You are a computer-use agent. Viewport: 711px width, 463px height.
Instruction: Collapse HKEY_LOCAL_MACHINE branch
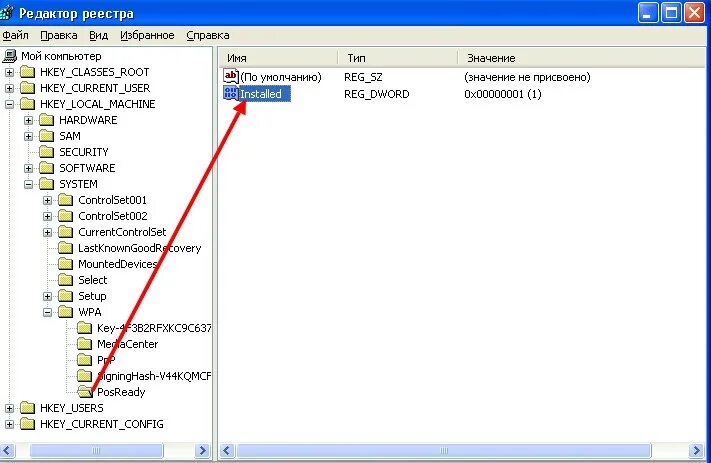pyautogui.click(x=10, y=104)
